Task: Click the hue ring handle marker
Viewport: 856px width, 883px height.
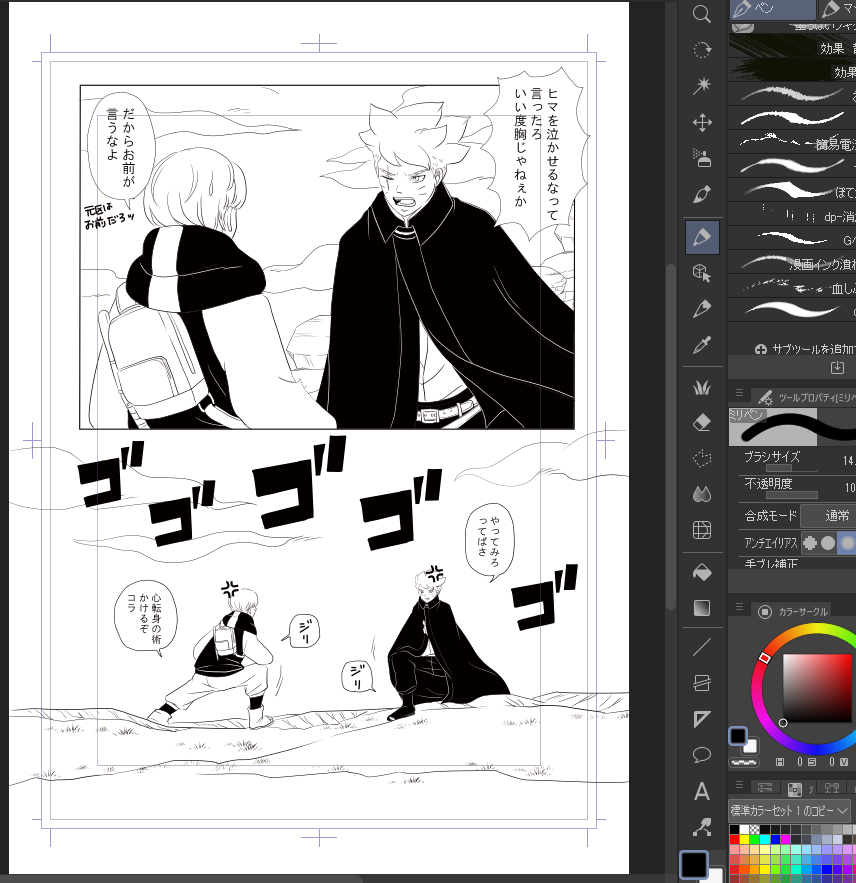Action: coord(764,658)
